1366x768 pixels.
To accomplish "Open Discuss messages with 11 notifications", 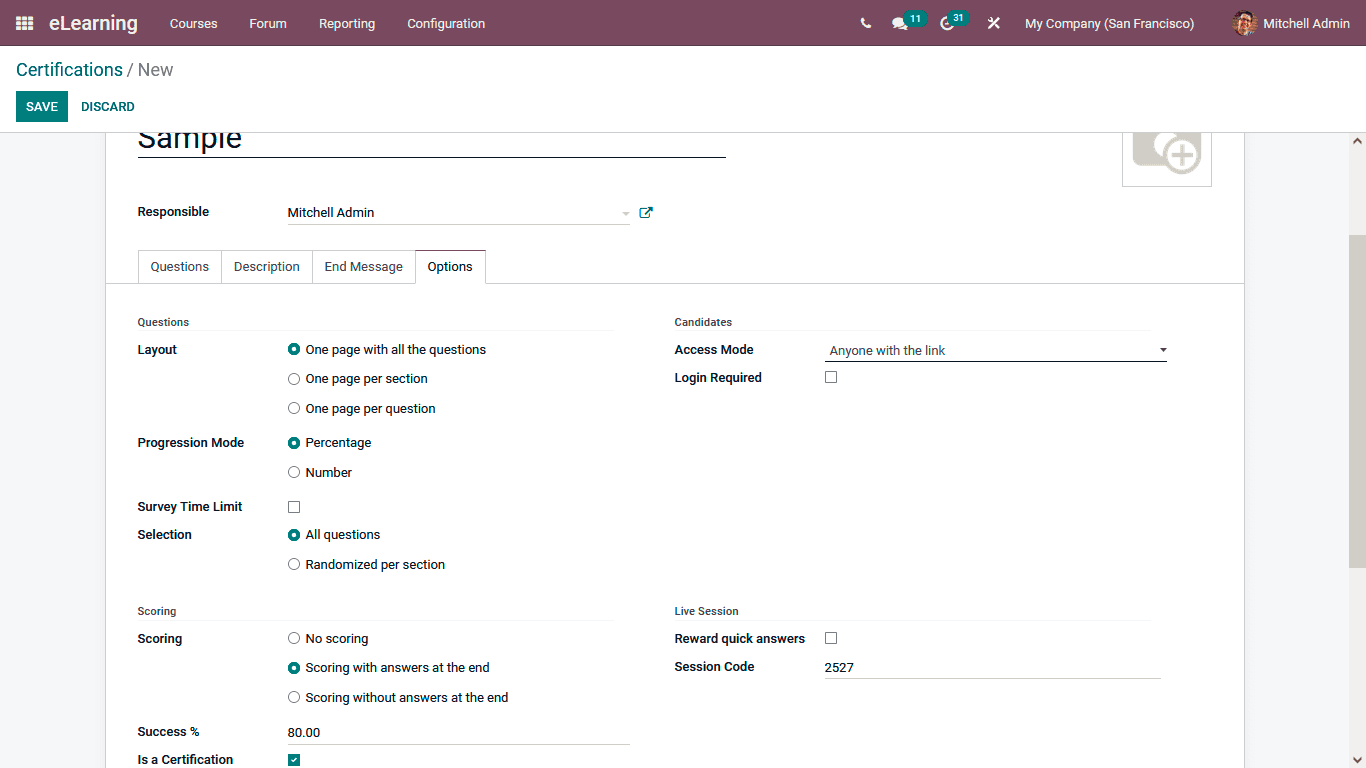I will pyautogui.click(x=899, y=23).
